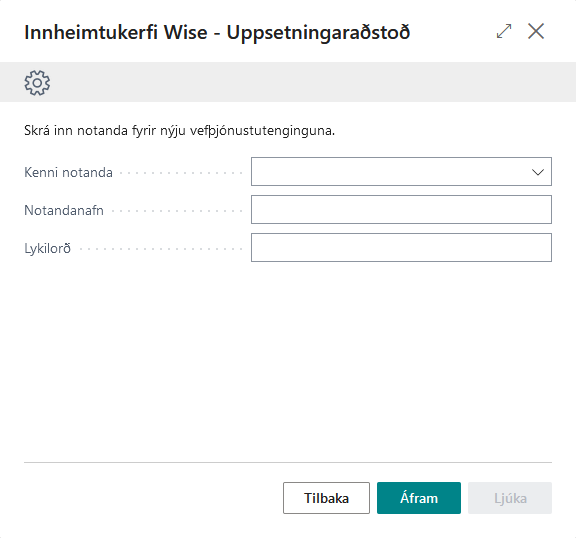Click the Lykilorð label
576x538 pixels.
[47, 249]
